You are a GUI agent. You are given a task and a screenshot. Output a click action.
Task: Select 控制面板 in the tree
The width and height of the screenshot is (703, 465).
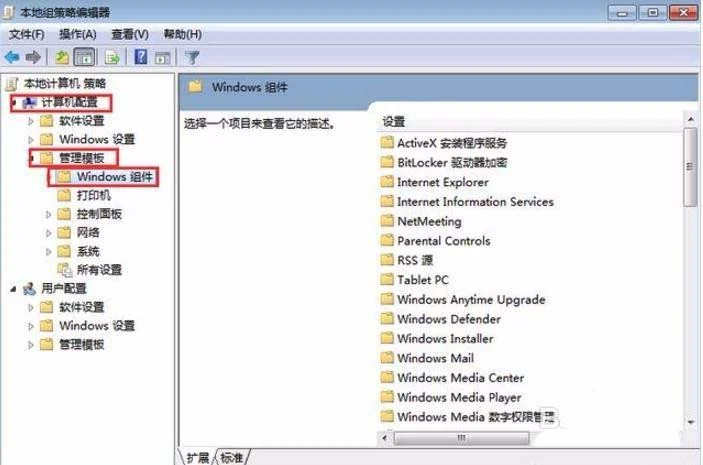click(99, 214)
